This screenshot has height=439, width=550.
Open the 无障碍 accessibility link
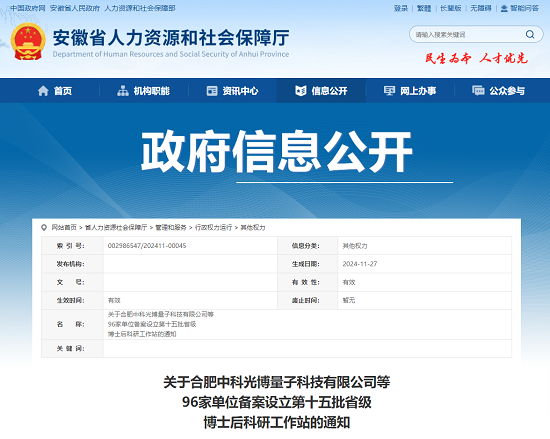point(481,8)
